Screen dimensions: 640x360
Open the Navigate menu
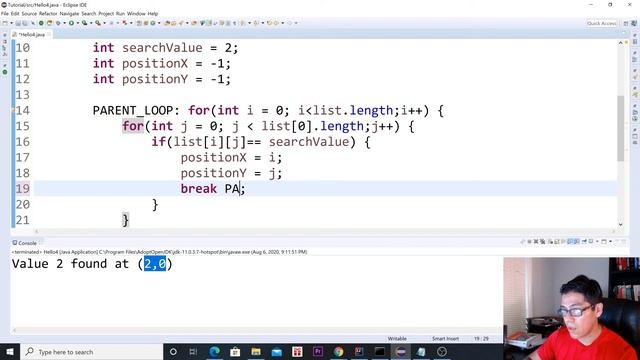click(x=69, y=13)
